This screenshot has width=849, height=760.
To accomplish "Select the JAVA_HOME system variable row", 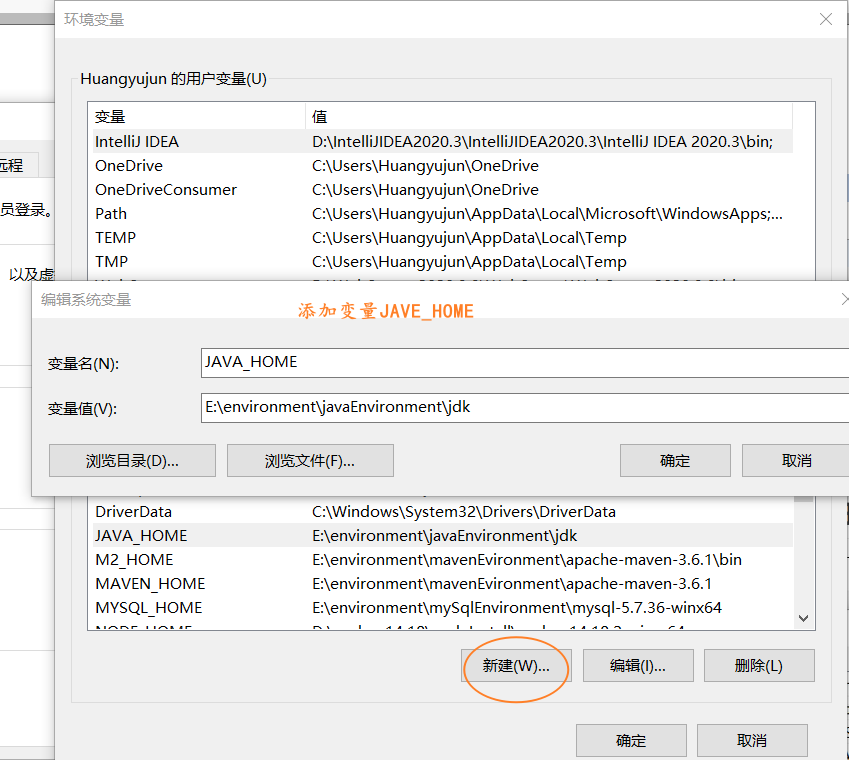I will [x=442, y=535].
